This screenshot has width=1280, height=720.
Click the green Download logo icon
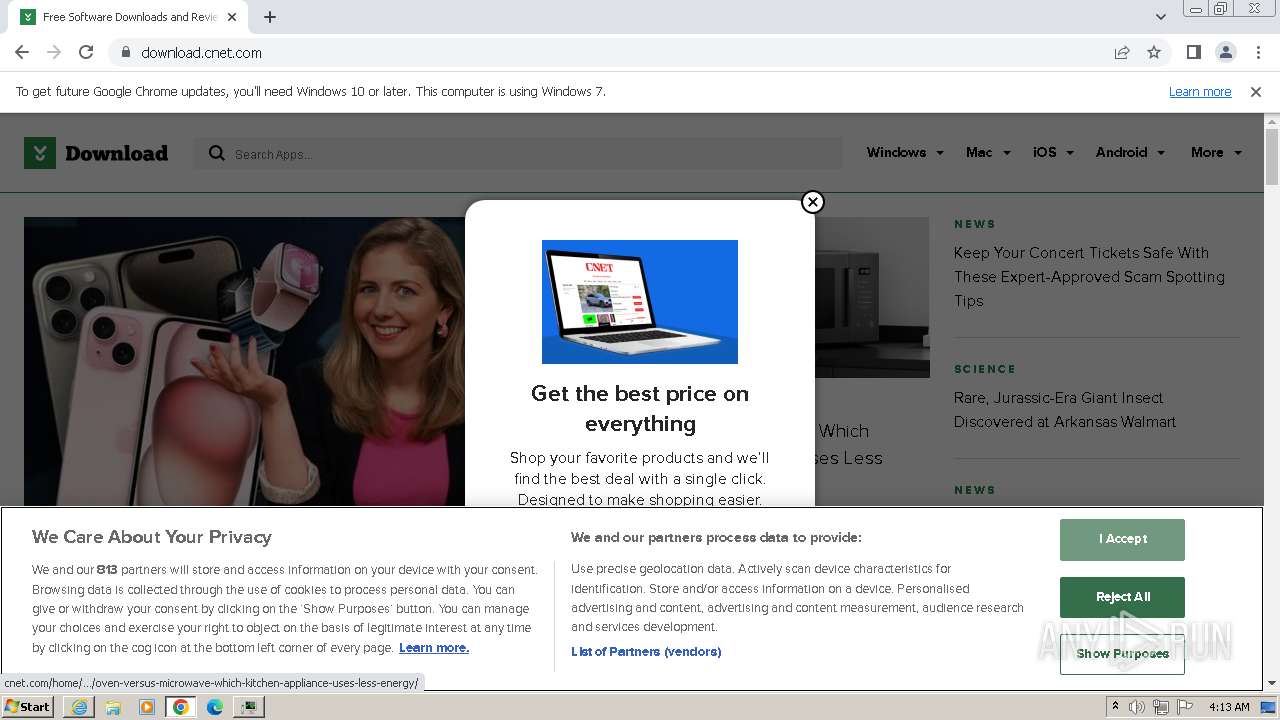click(40, 153)
